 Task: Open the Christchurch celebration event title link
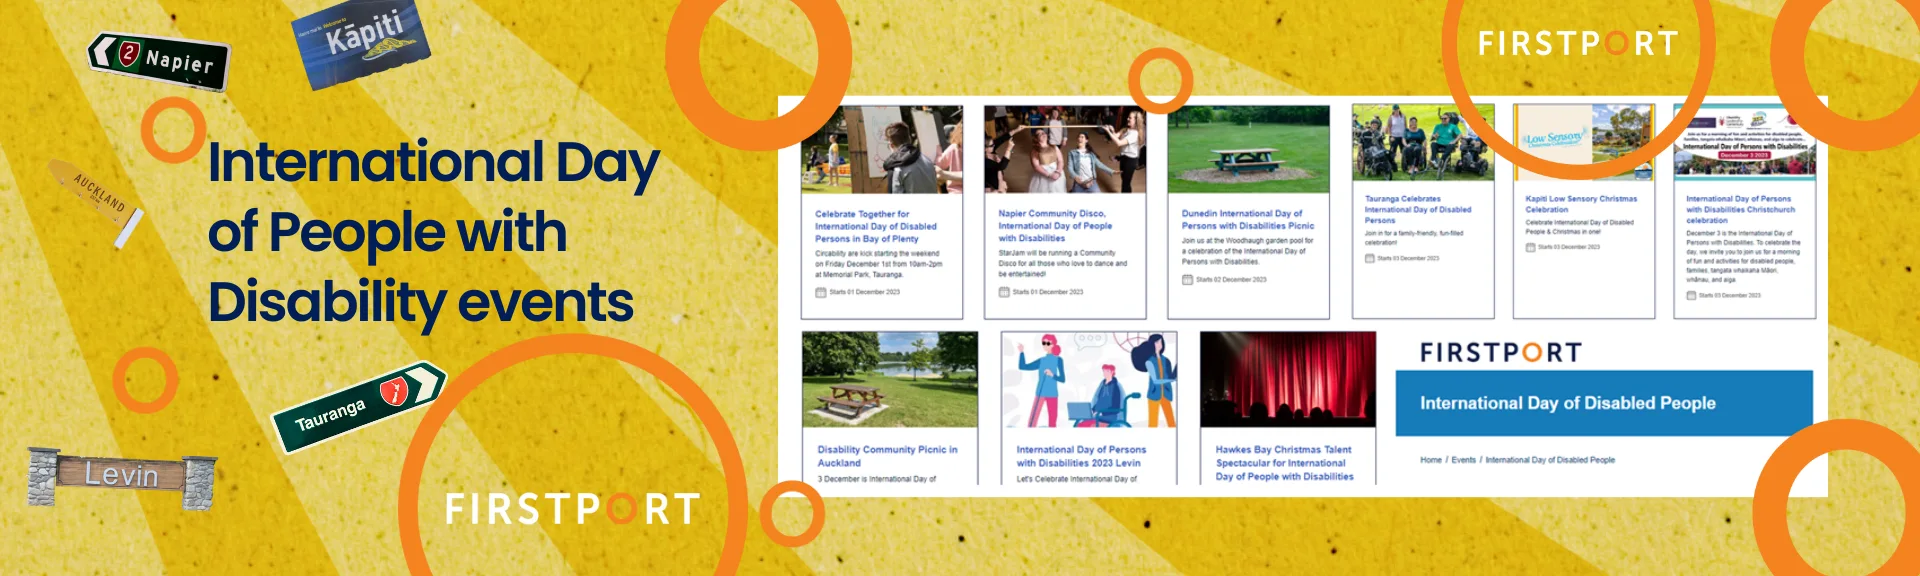[x=1740, y=209]
